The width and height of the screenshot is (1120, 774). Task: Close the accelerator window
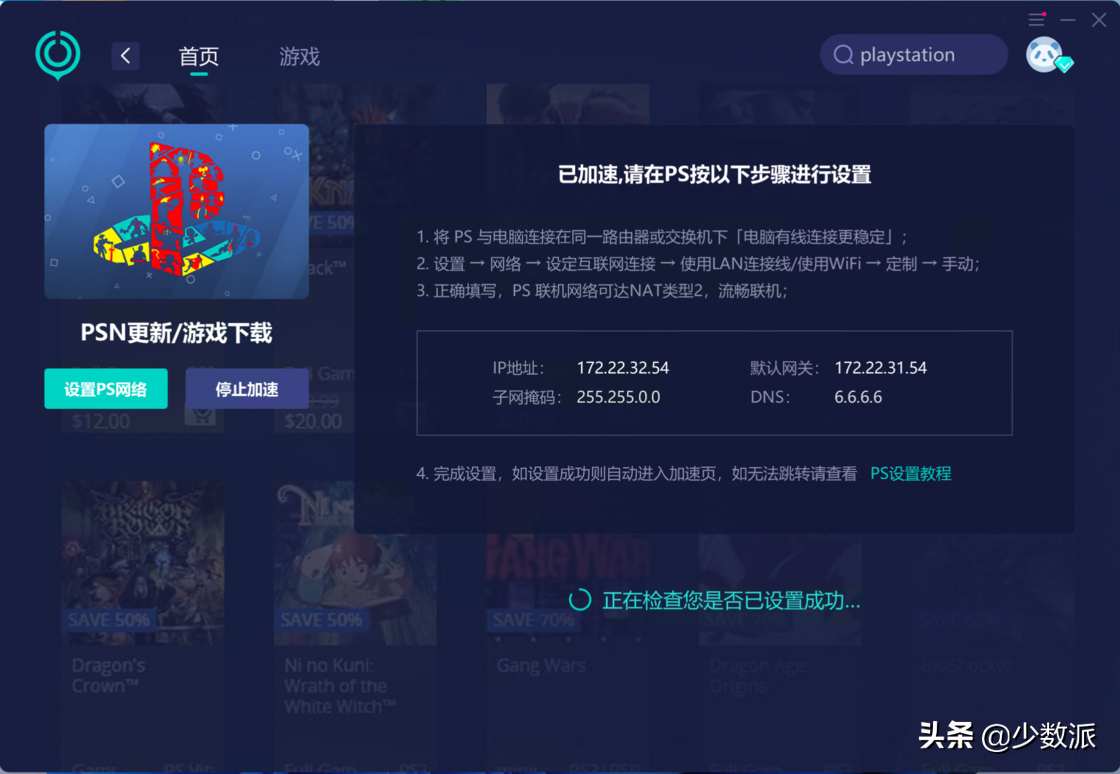pos(1099,20)
